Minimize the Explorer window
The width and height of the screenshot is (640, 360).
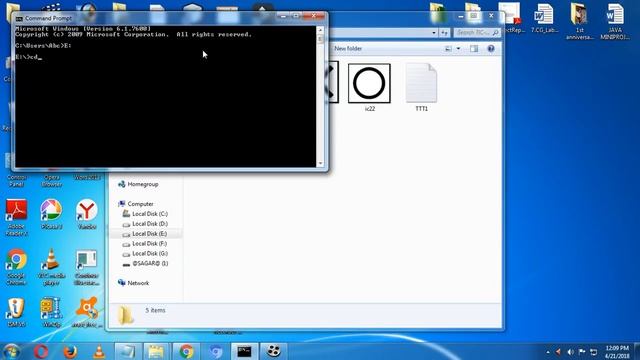click(461, 16)
